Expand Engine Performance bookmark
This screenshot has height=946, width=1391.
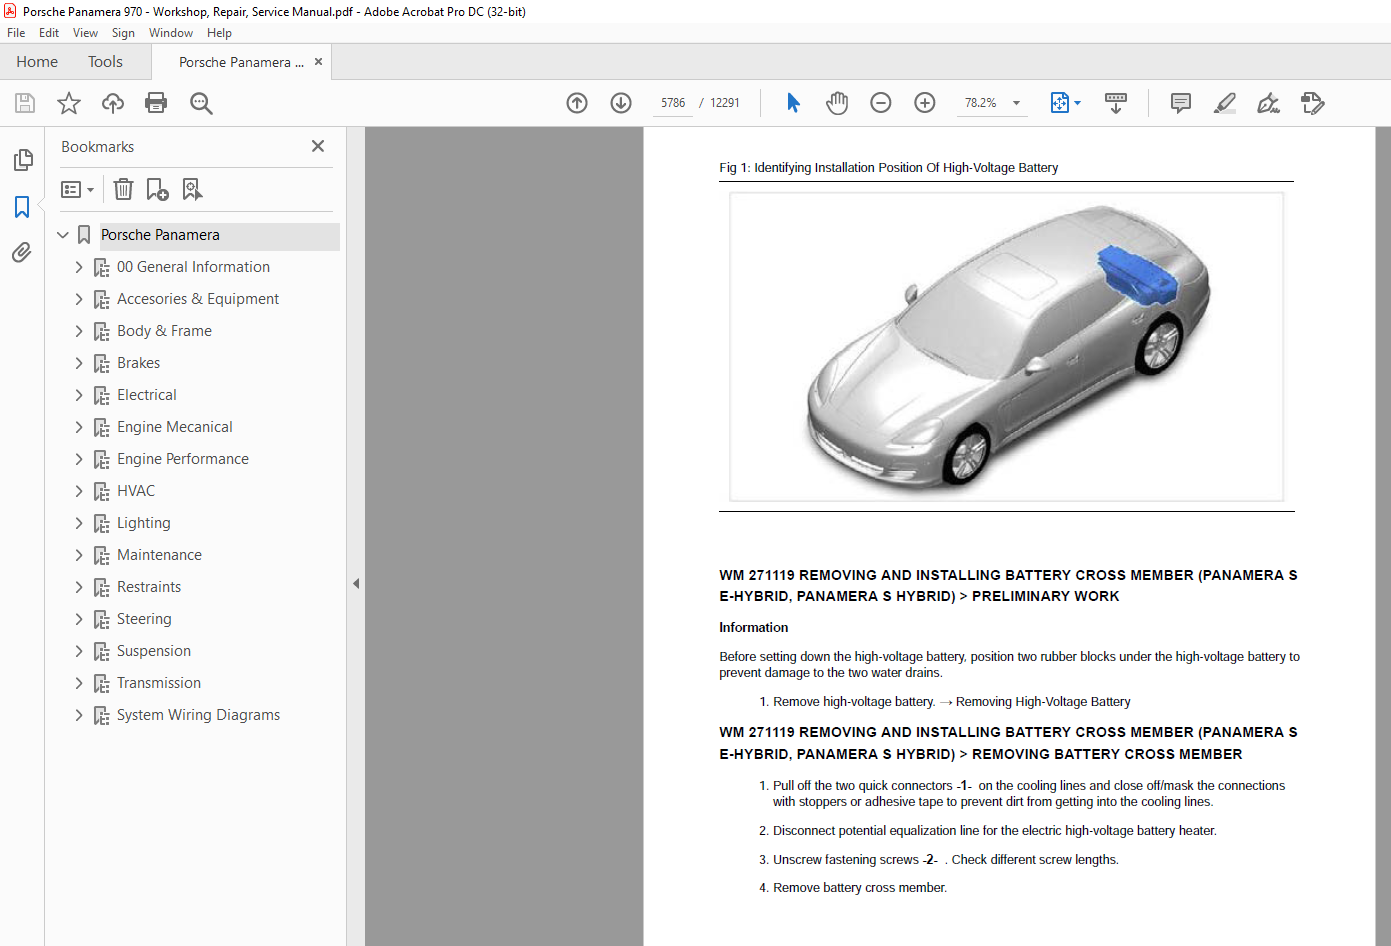pyautogui.click(x=79, y=459)
